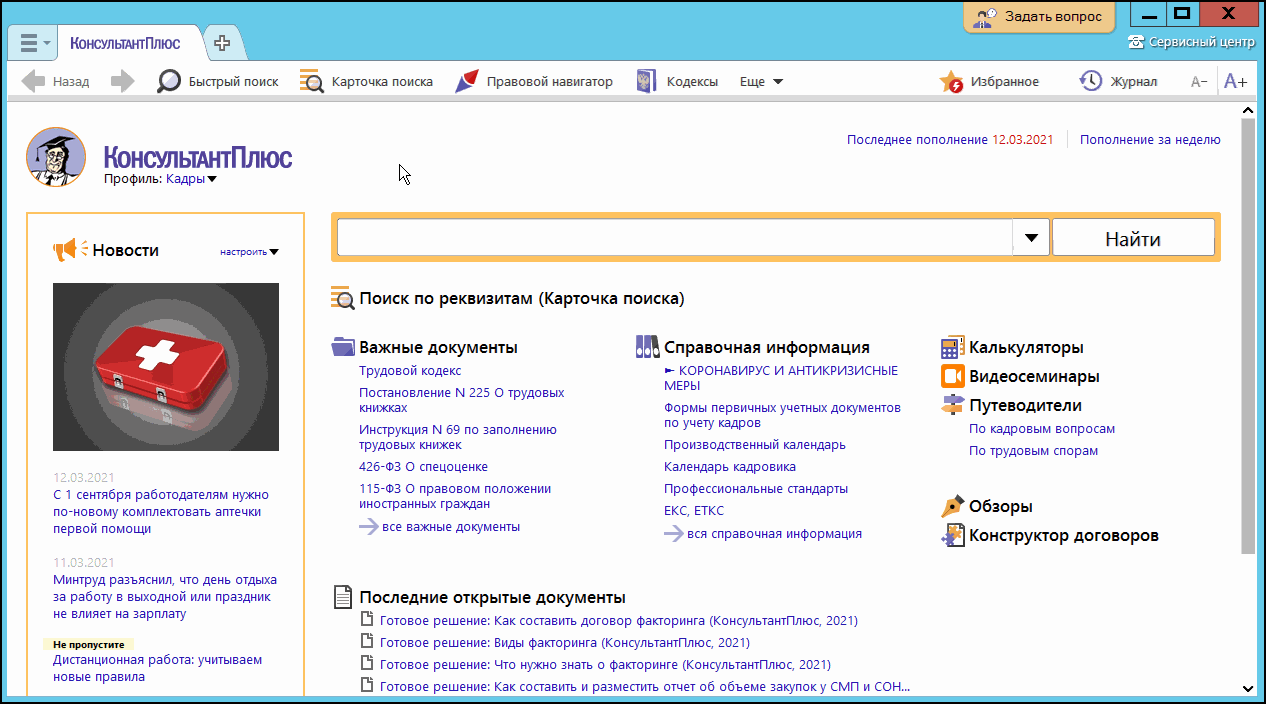This screenshot has height=704, width=1266.
Task: Open 115-ФЗ О правовом положении link
Action: 455,496
